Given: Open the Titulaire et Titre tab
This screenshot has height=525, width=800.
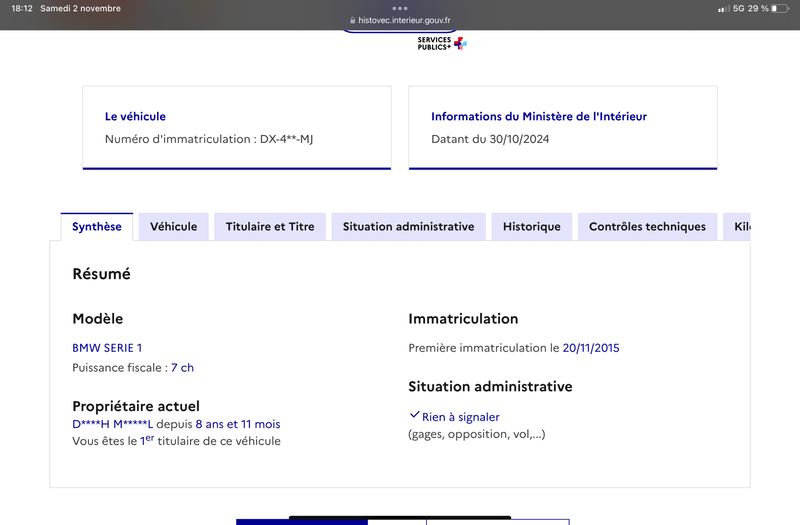Looking at the screenshot, I should click(x=270, y=227).
